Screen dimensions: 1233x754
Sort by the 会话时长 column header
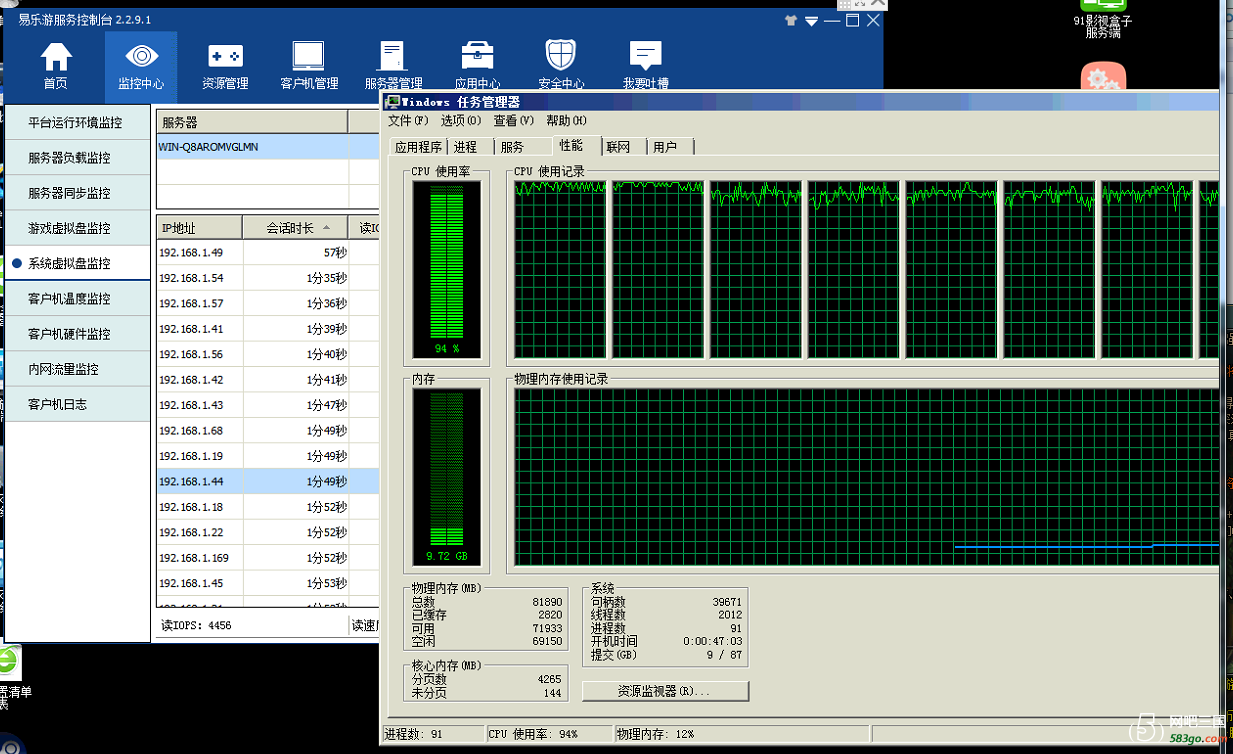tap(295, 228)
